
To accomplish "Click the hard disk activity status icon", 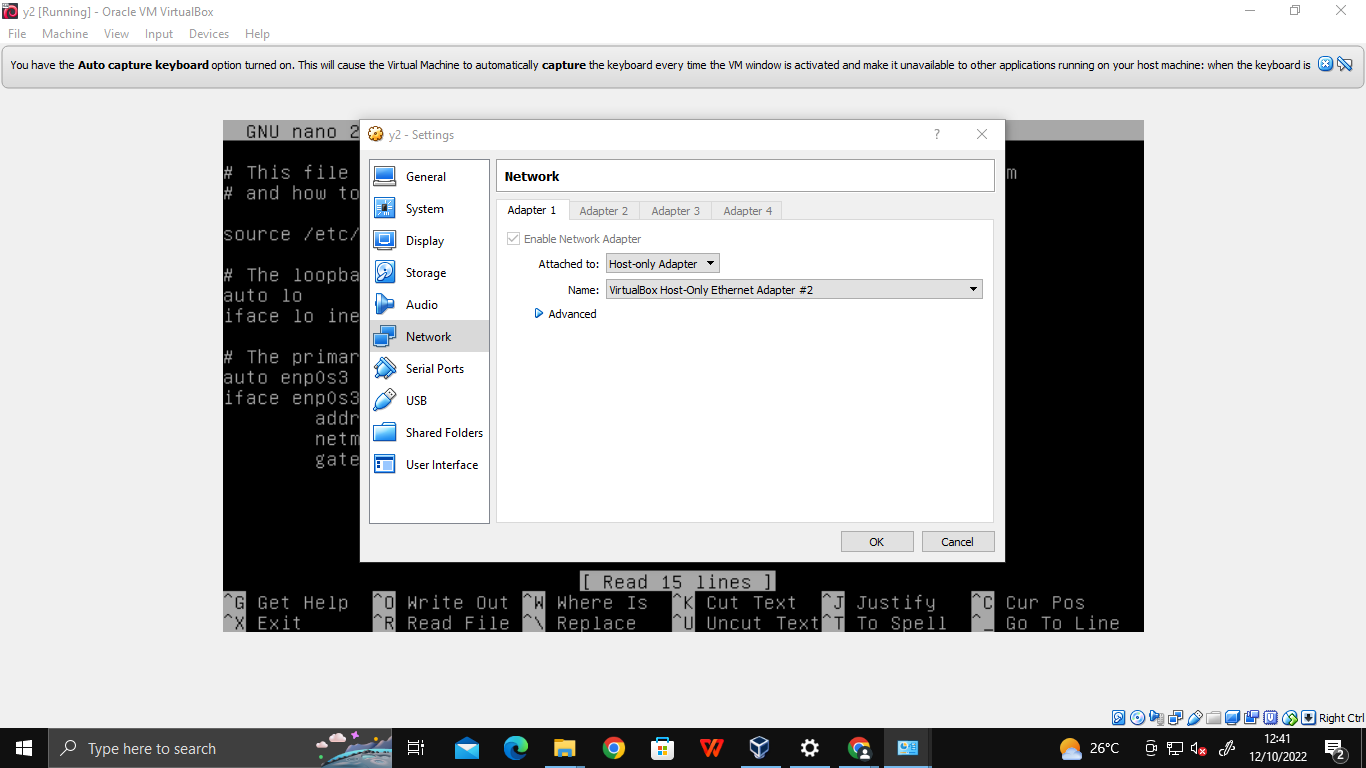I will tap(1118, 718).
